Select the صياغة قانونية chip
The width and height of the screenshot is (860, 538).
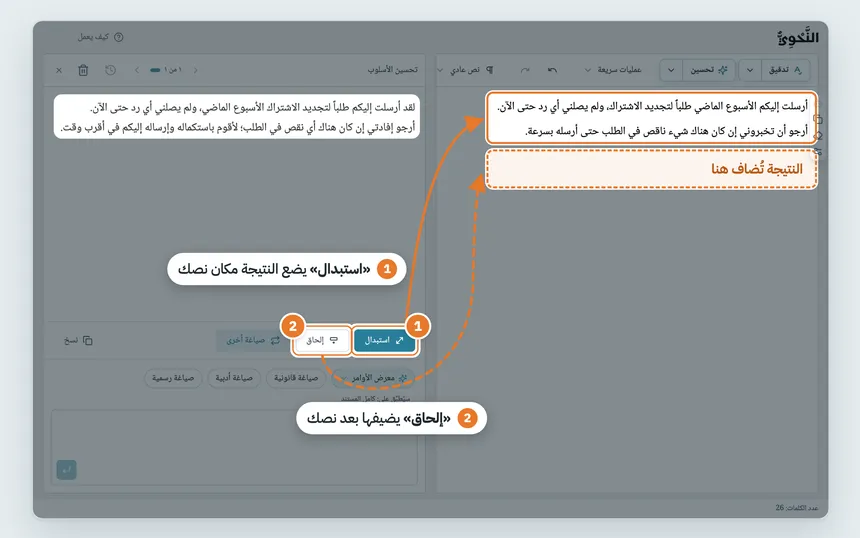[x=296, y=378]
